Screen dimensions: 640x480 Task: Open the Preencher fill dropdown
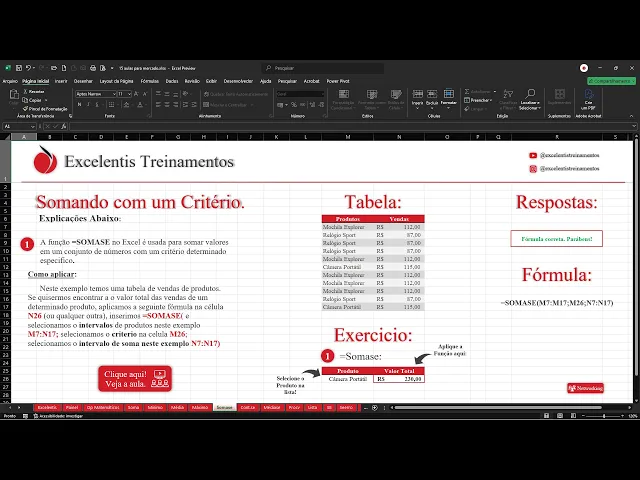click(x=478, y=100)
